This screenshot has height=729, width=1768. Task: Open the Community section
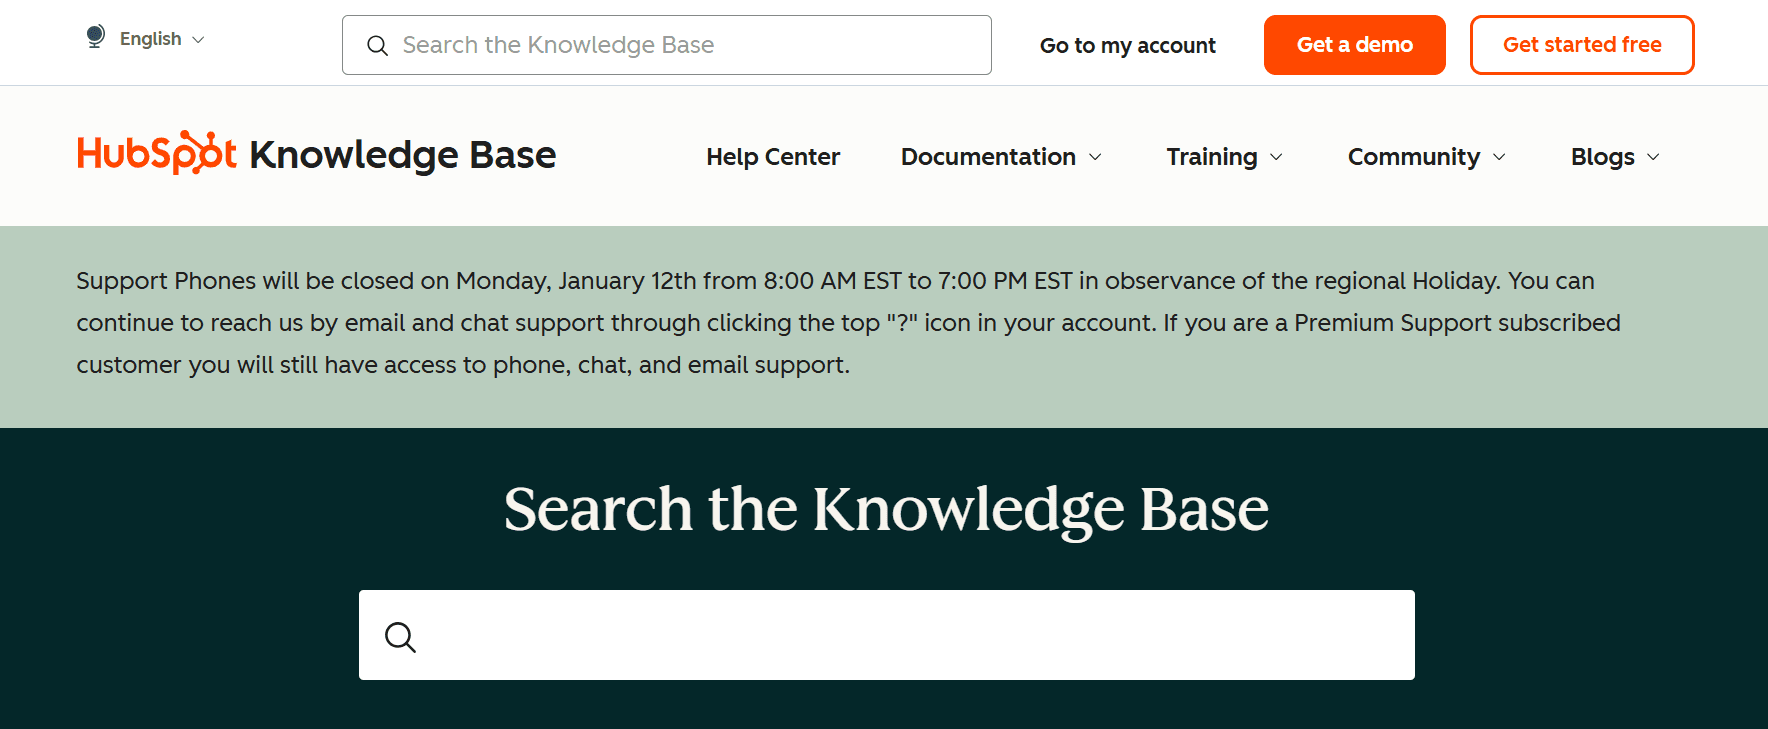tap(1414, 157)
